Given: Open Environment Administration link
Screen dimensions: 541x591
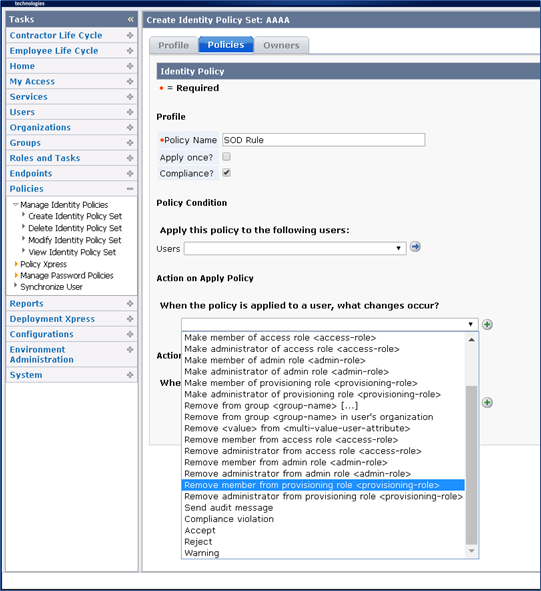Looking at the screenshot, I should (x=41, y=355).
